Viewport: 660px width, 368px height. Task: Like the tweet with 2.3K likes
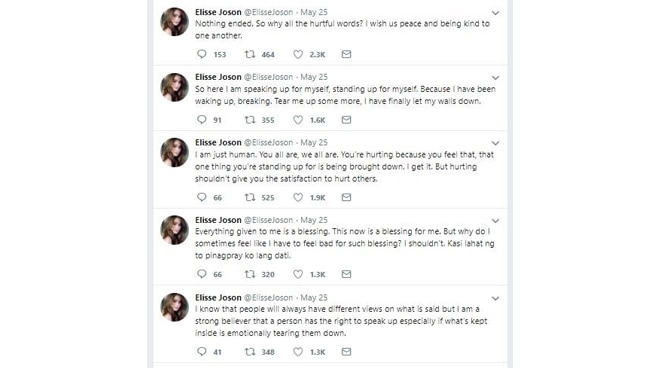coord(298,54)
